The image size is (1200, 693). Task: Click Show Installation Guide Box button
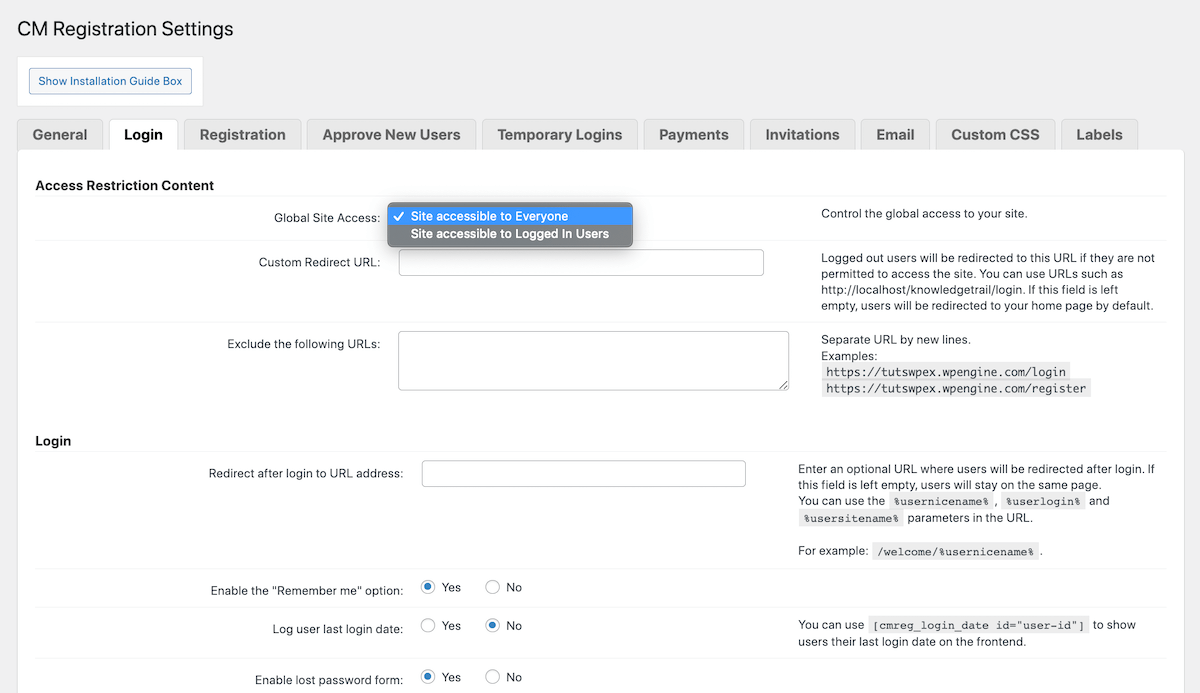coord(110,81)
